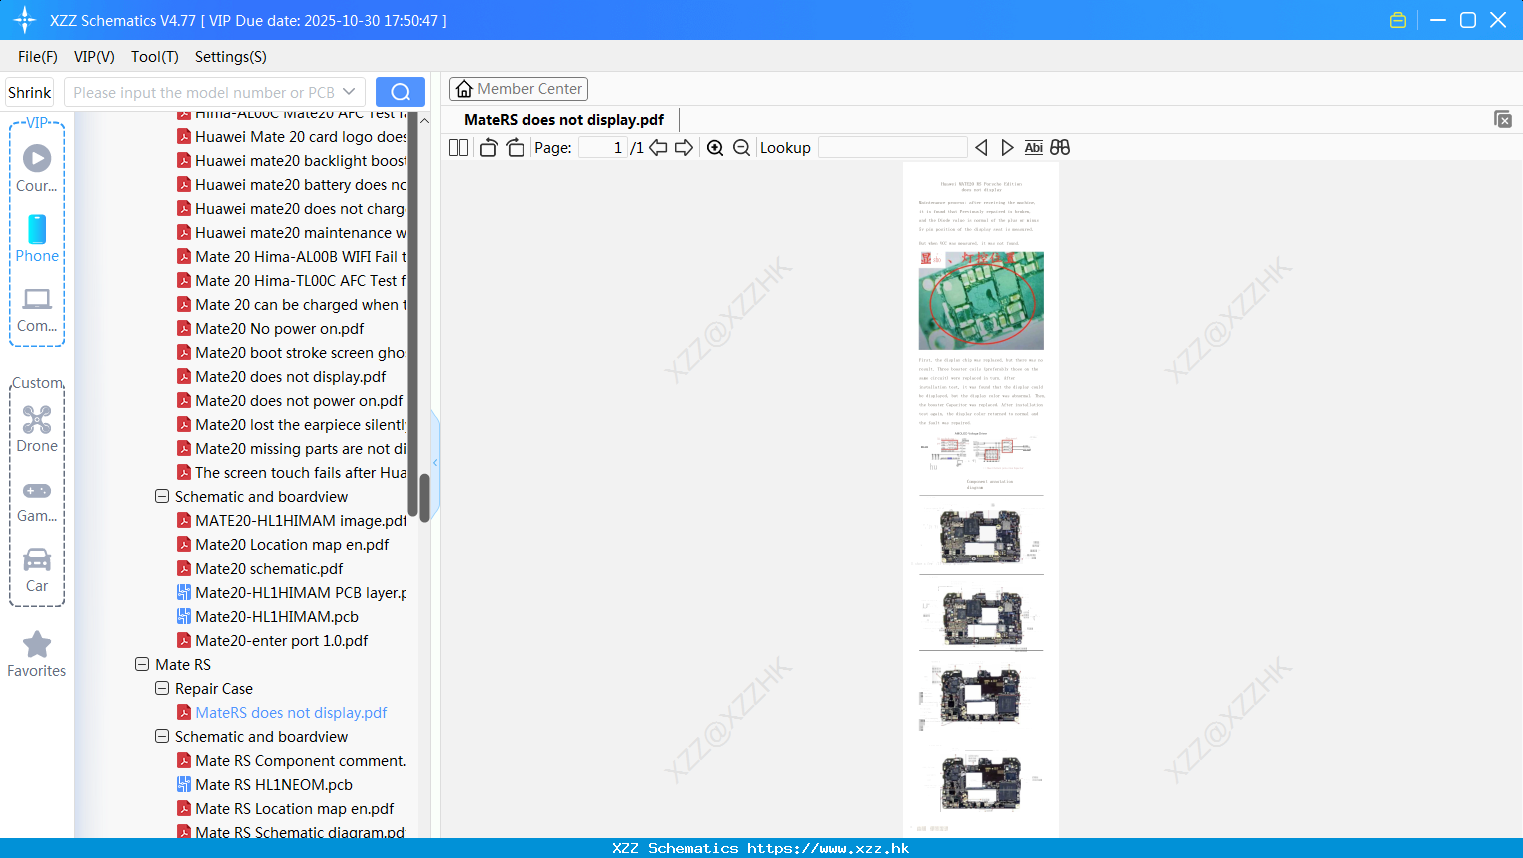This screenshot has width=1523, height=858.
Task: Click the Shrink button
Action: coord(30,92)
